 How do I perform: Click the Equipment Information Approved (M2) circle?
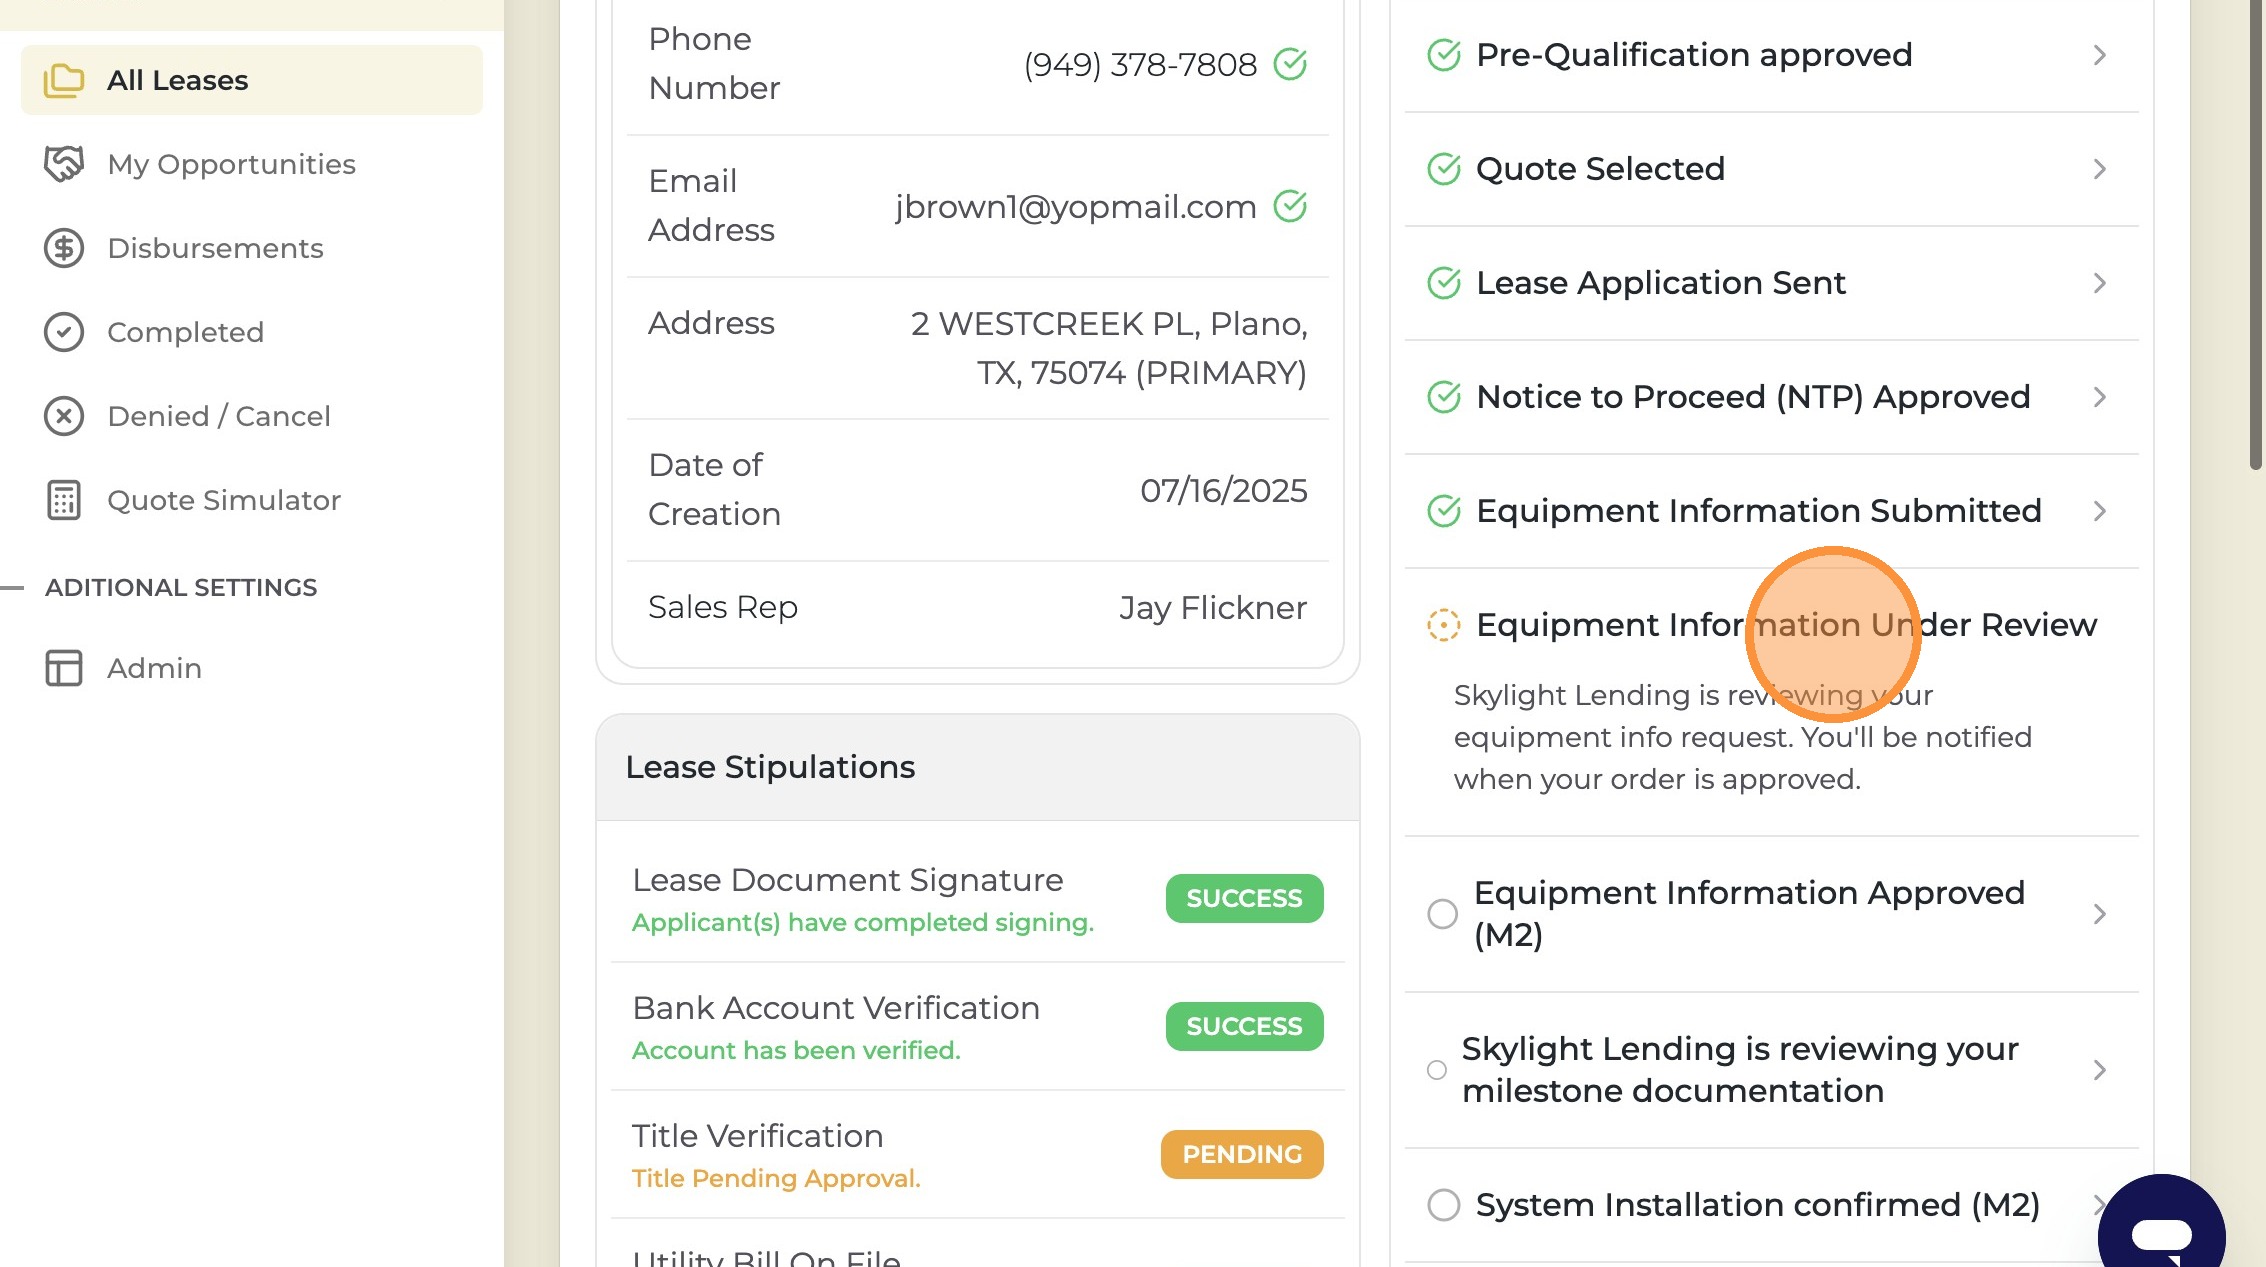click(1442, 914)
